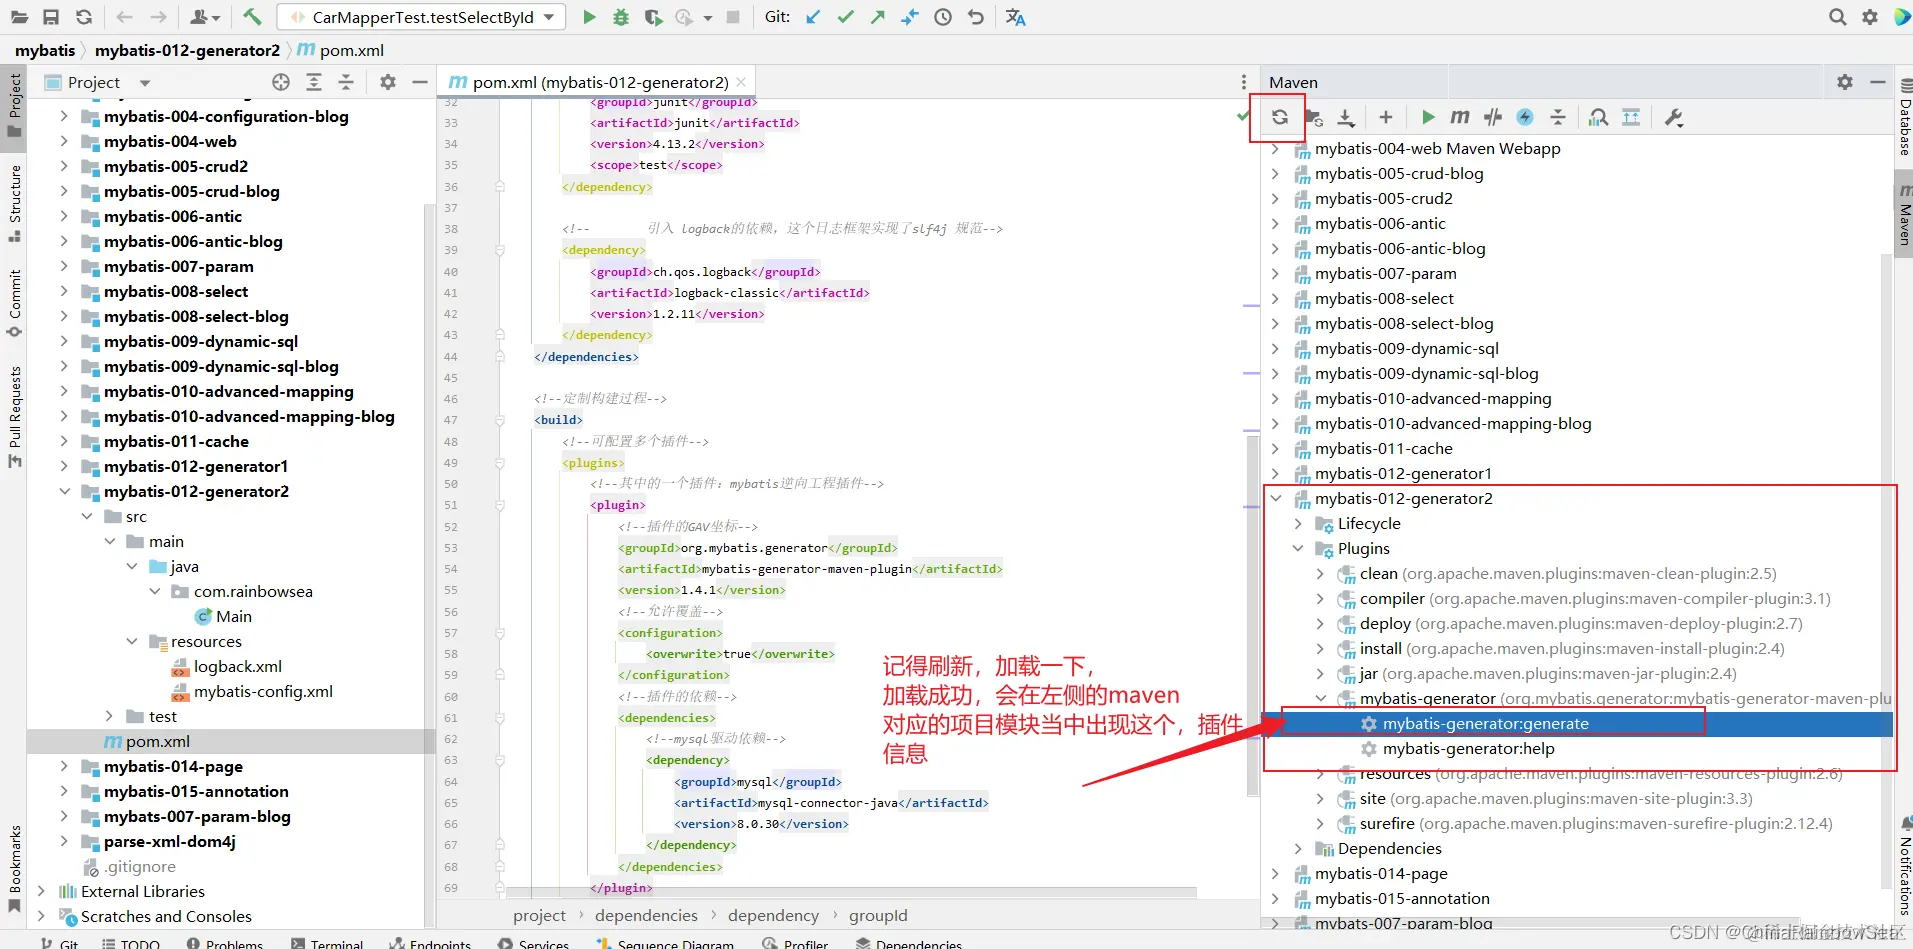The width and height of the screenshot is (1913, 949).
Task: Click the build hammer icon
Action: tap(252, 17)
